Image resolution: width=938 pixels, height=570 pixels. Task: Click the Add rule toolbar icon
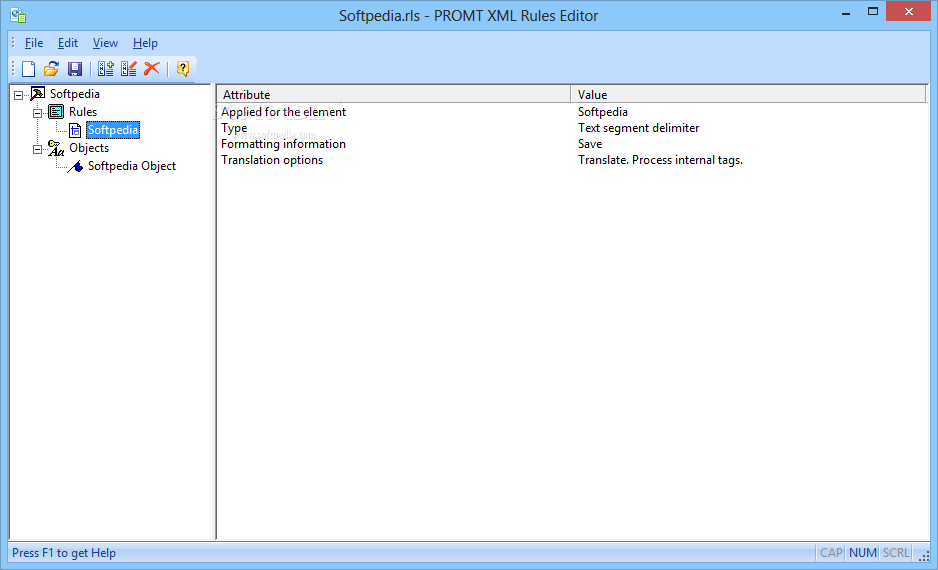click(106, 69)
